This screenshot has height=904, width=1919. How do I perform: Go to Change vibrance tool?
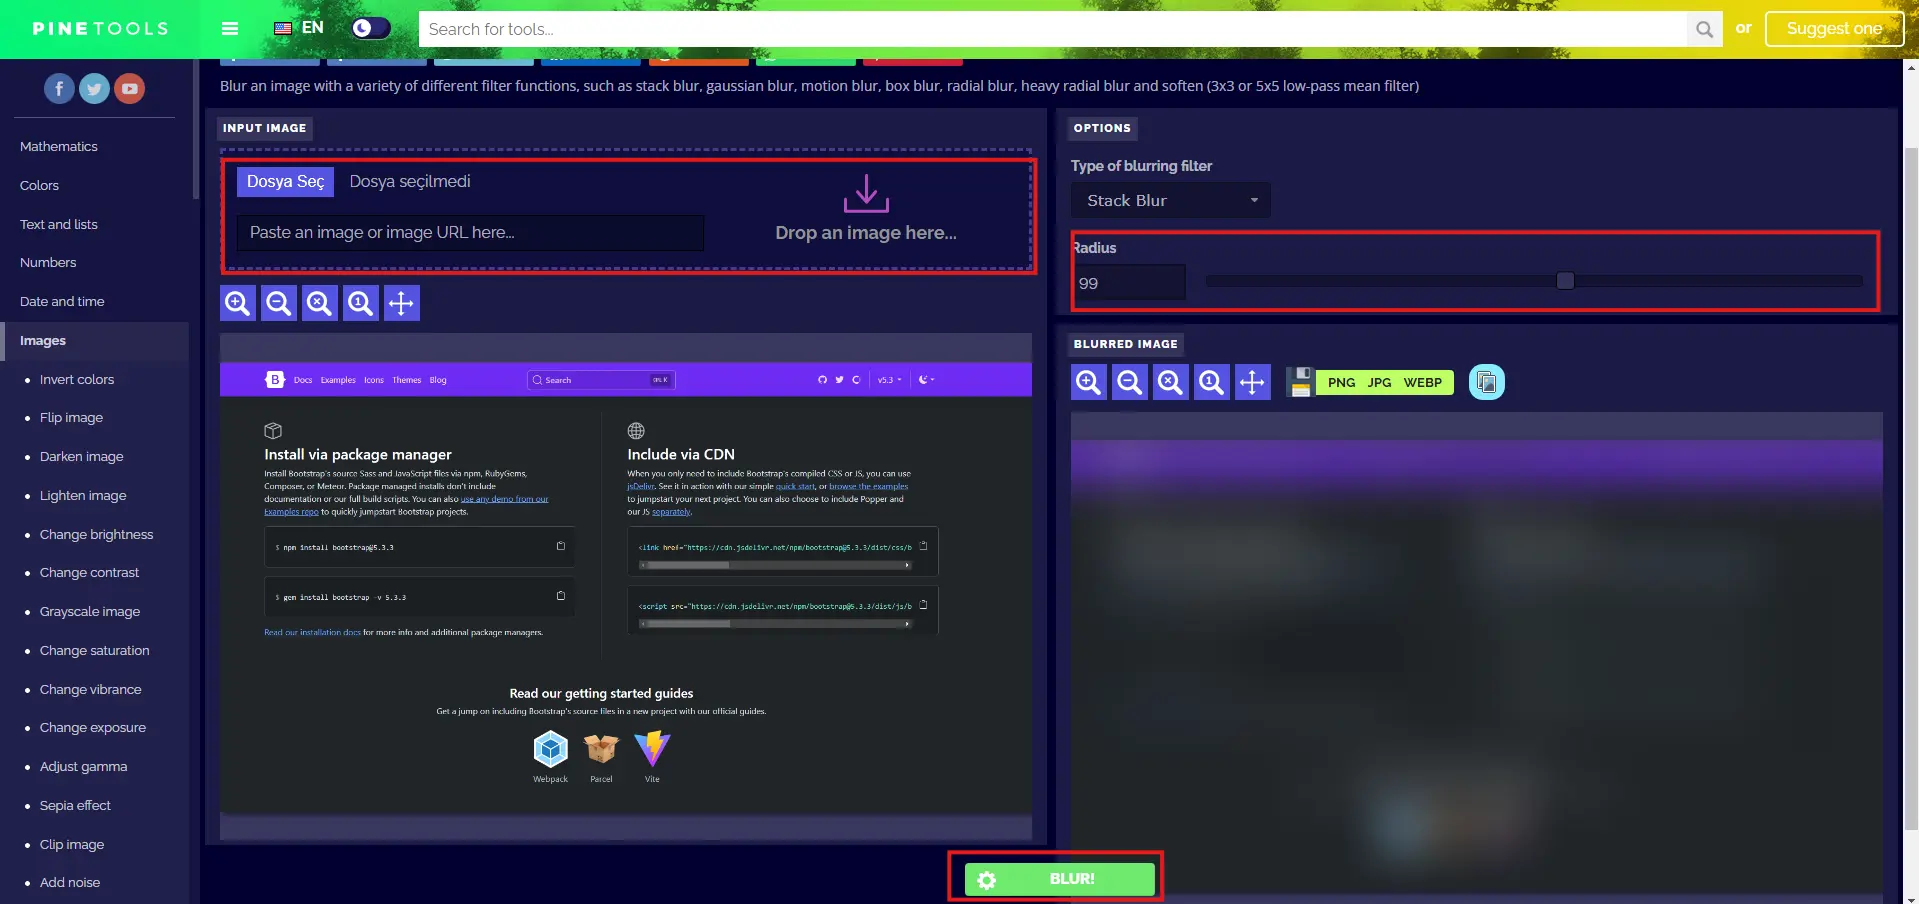coord(91,689)
